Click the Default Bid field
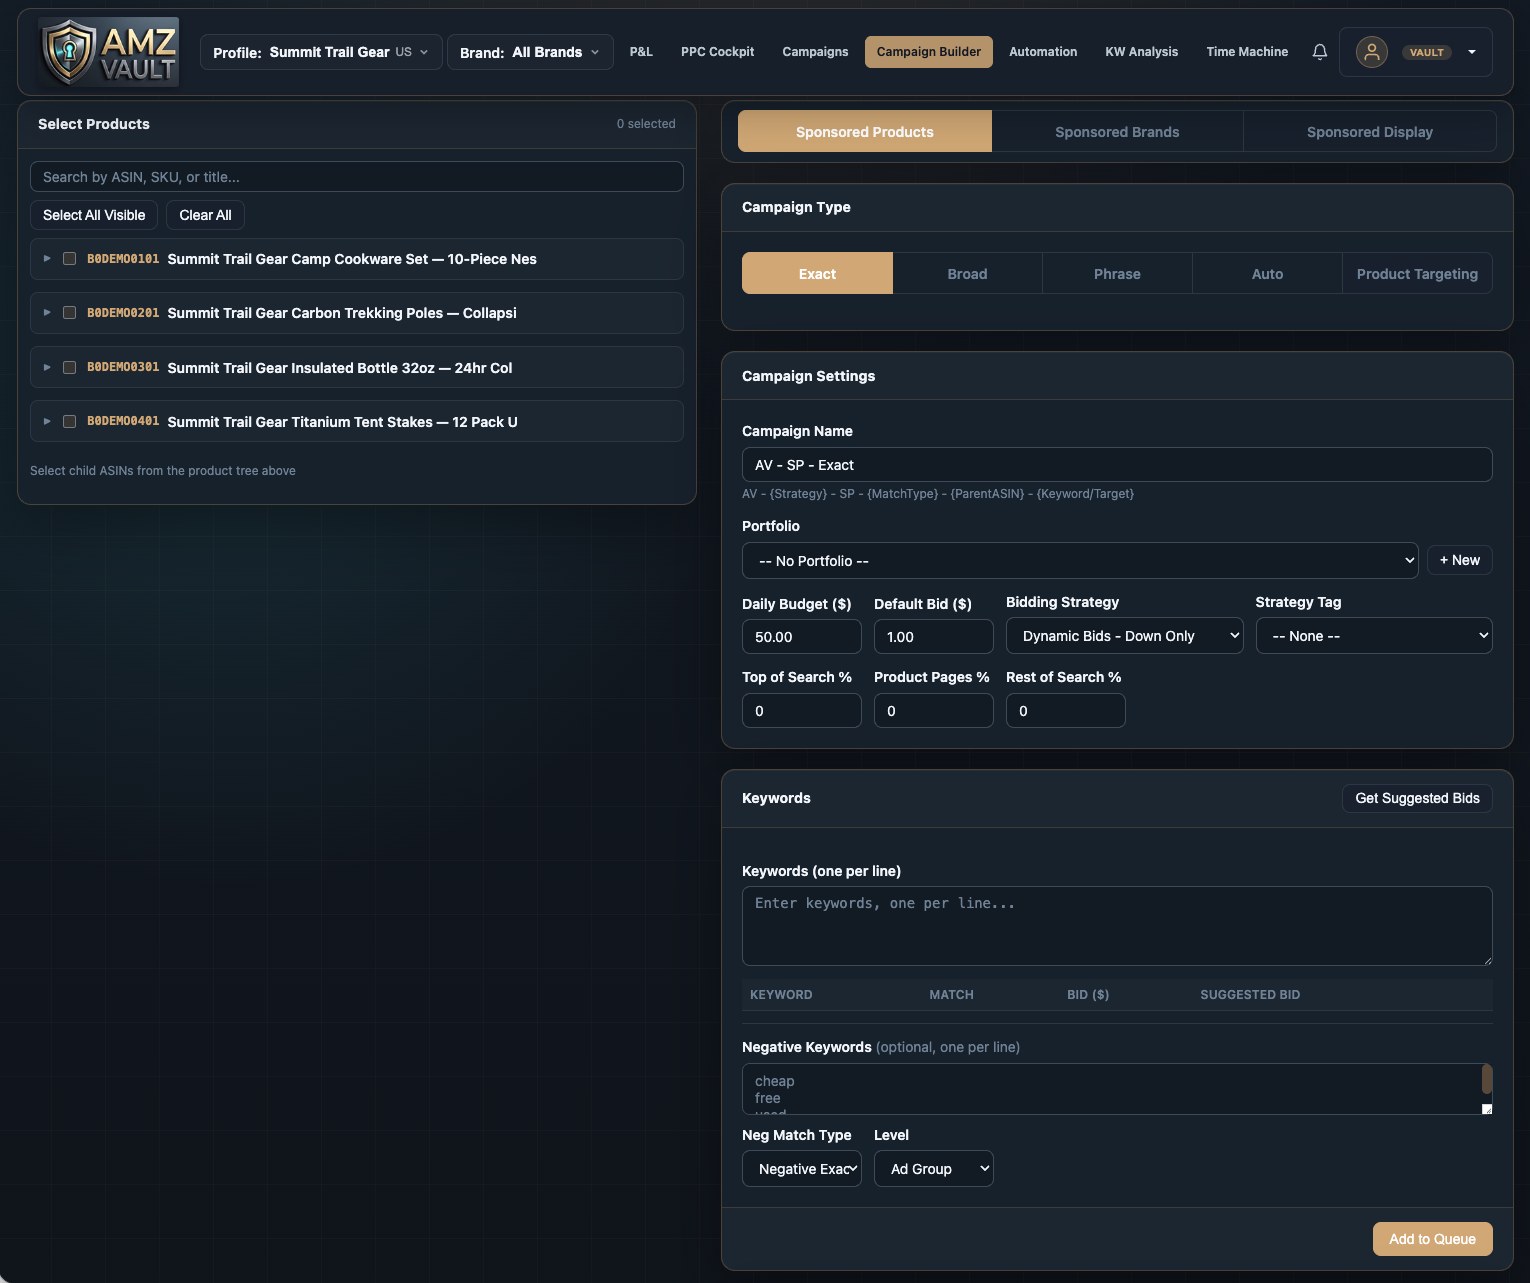Image resolution: width=1530 pixels, height=1283 pixels. click(933, 637)
